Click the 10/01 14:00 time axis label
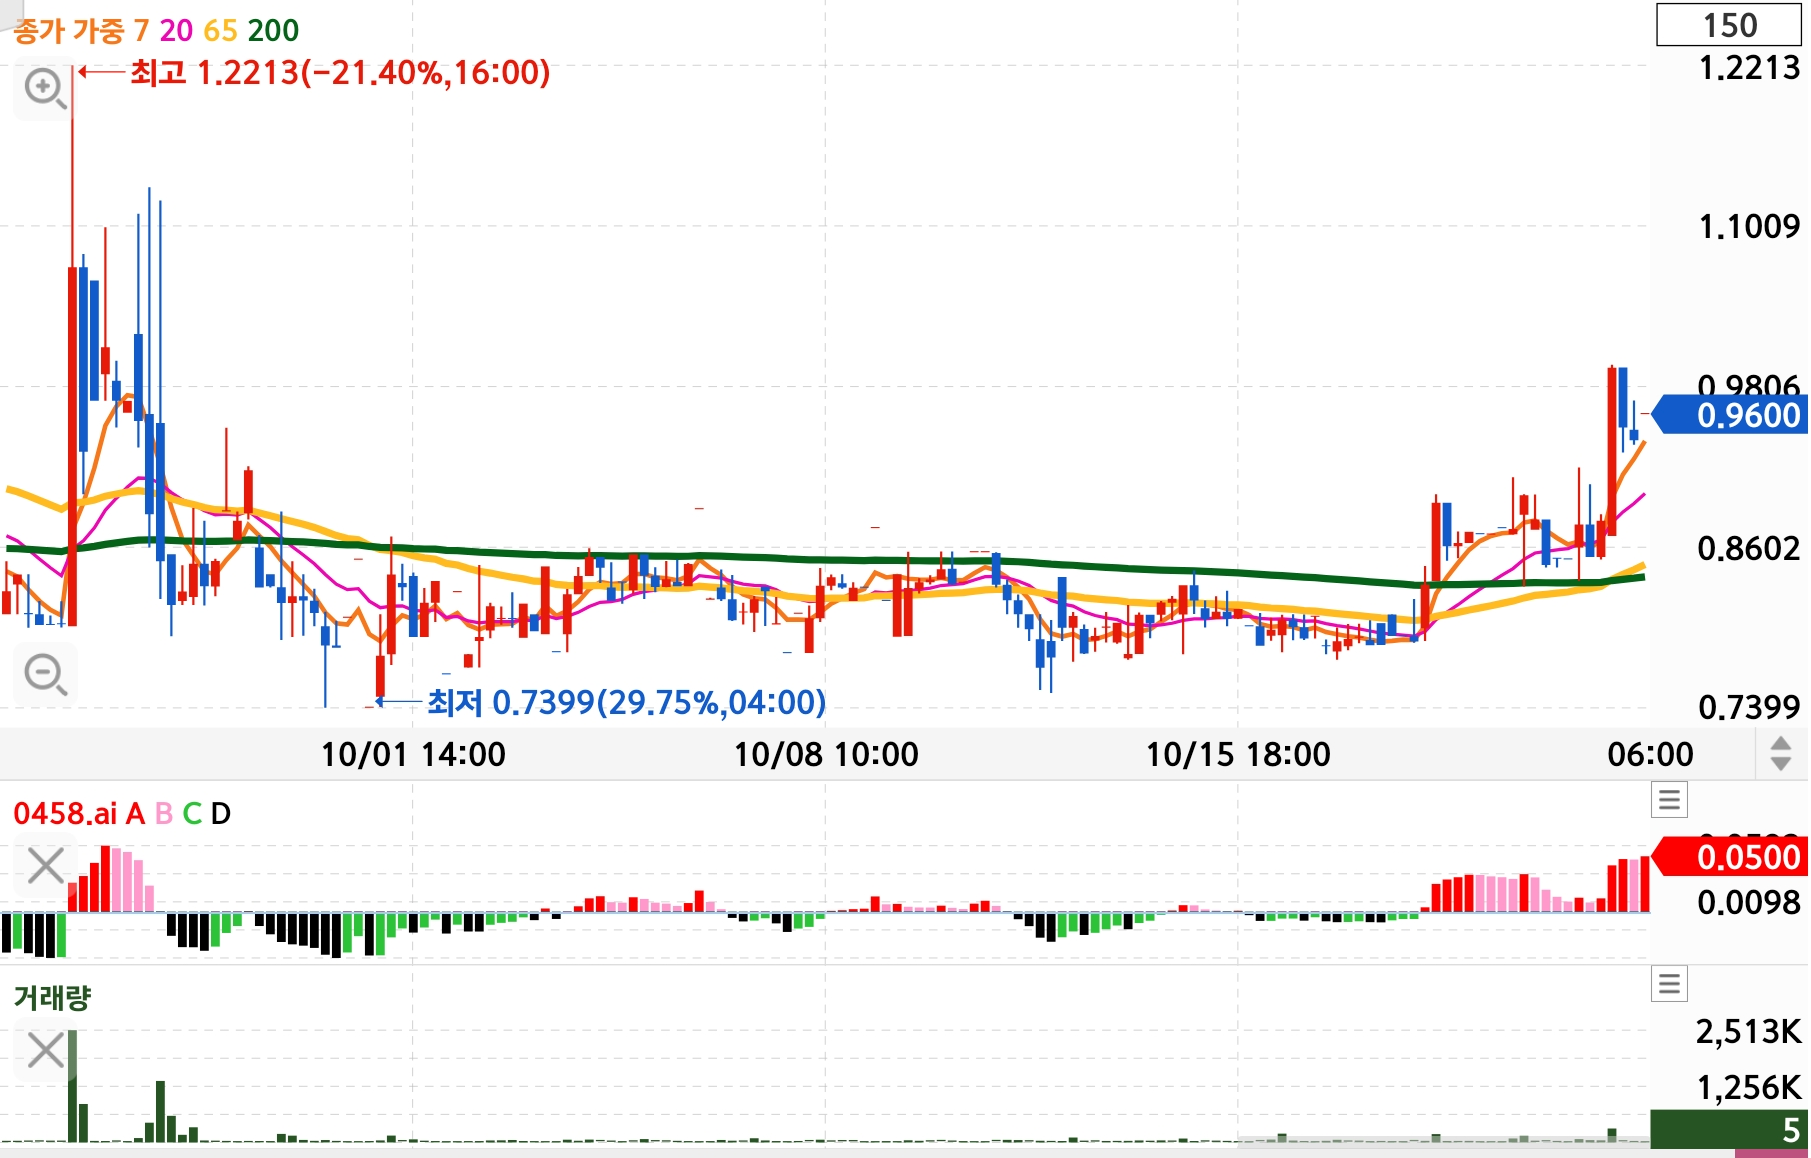The height and width of the screenshot is (1158, 1811). (x=413, y=754)
